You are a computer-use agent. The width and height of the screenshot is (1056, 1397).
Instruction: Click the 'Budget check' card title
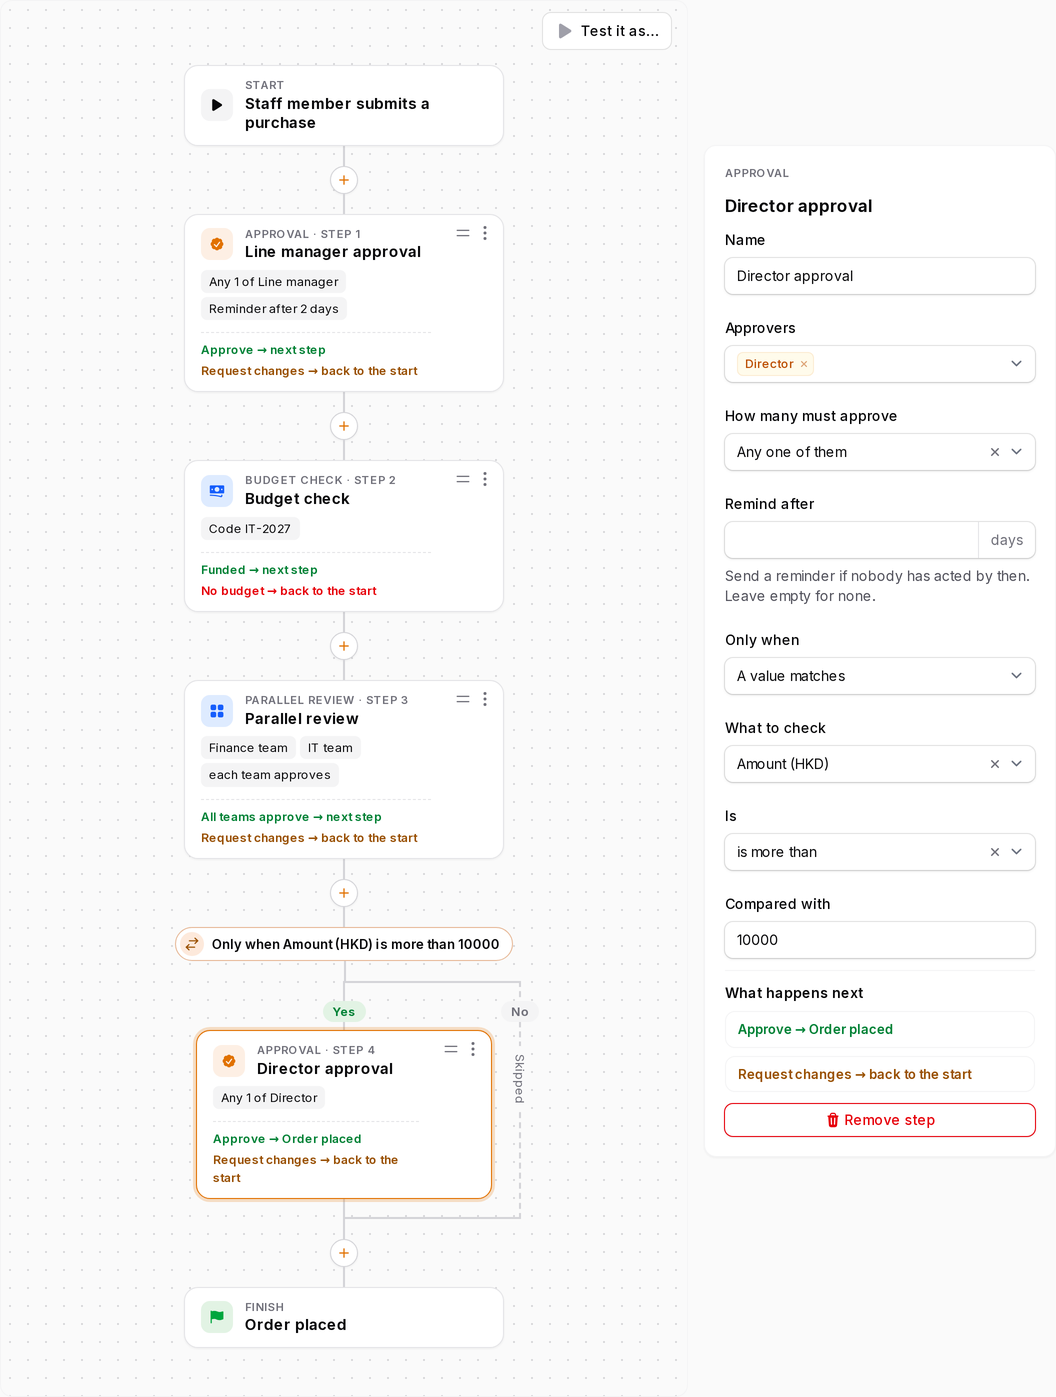tap(297, 499)
